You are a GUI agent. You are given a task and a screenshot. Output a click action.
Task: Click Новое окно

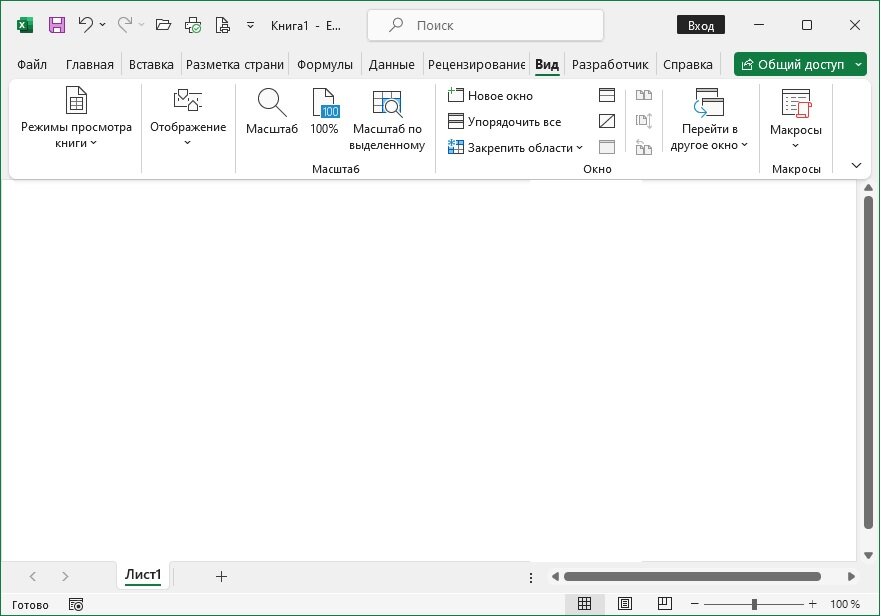click(490, 96)
